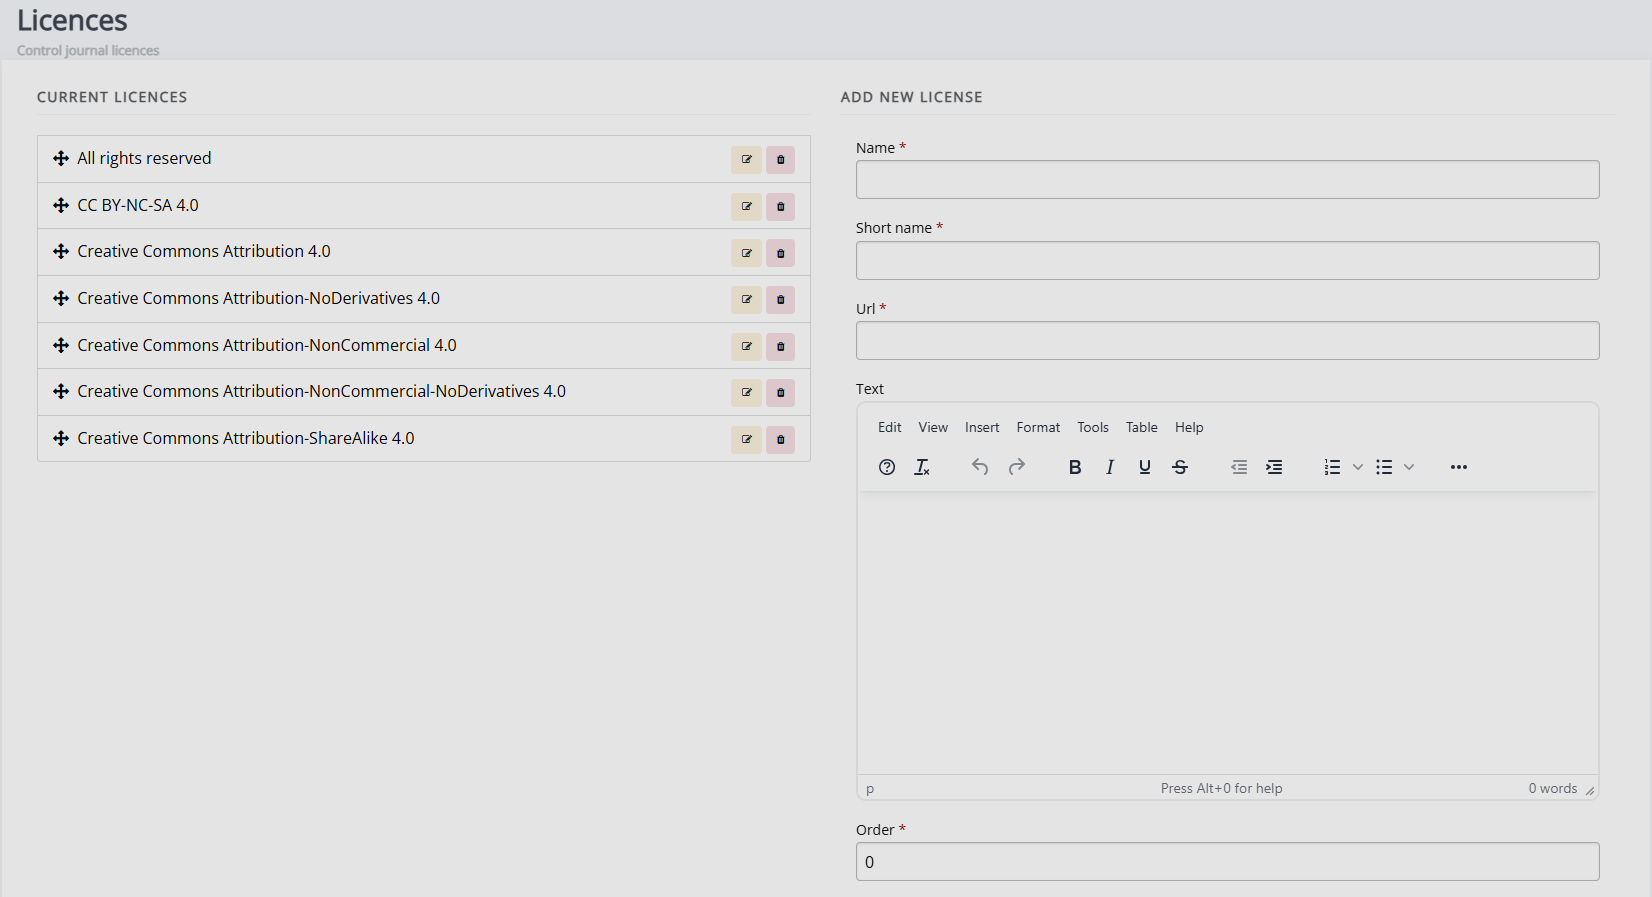This screenshot has height=897, width=1652.
Task: Open the Table menu
Action: point(1141,427)
